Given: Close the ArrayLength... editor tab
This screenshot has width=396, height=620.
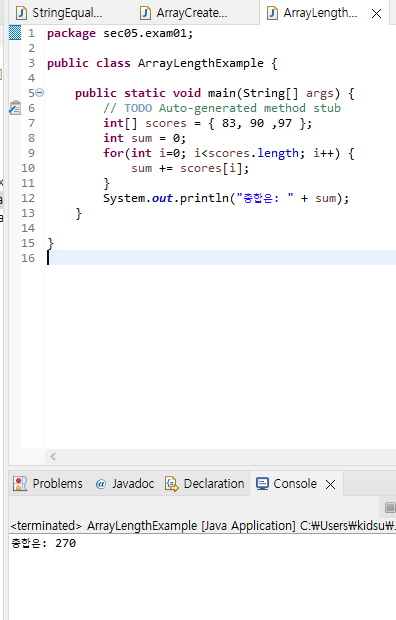Looking at the screenshot, I should [377, 13].
